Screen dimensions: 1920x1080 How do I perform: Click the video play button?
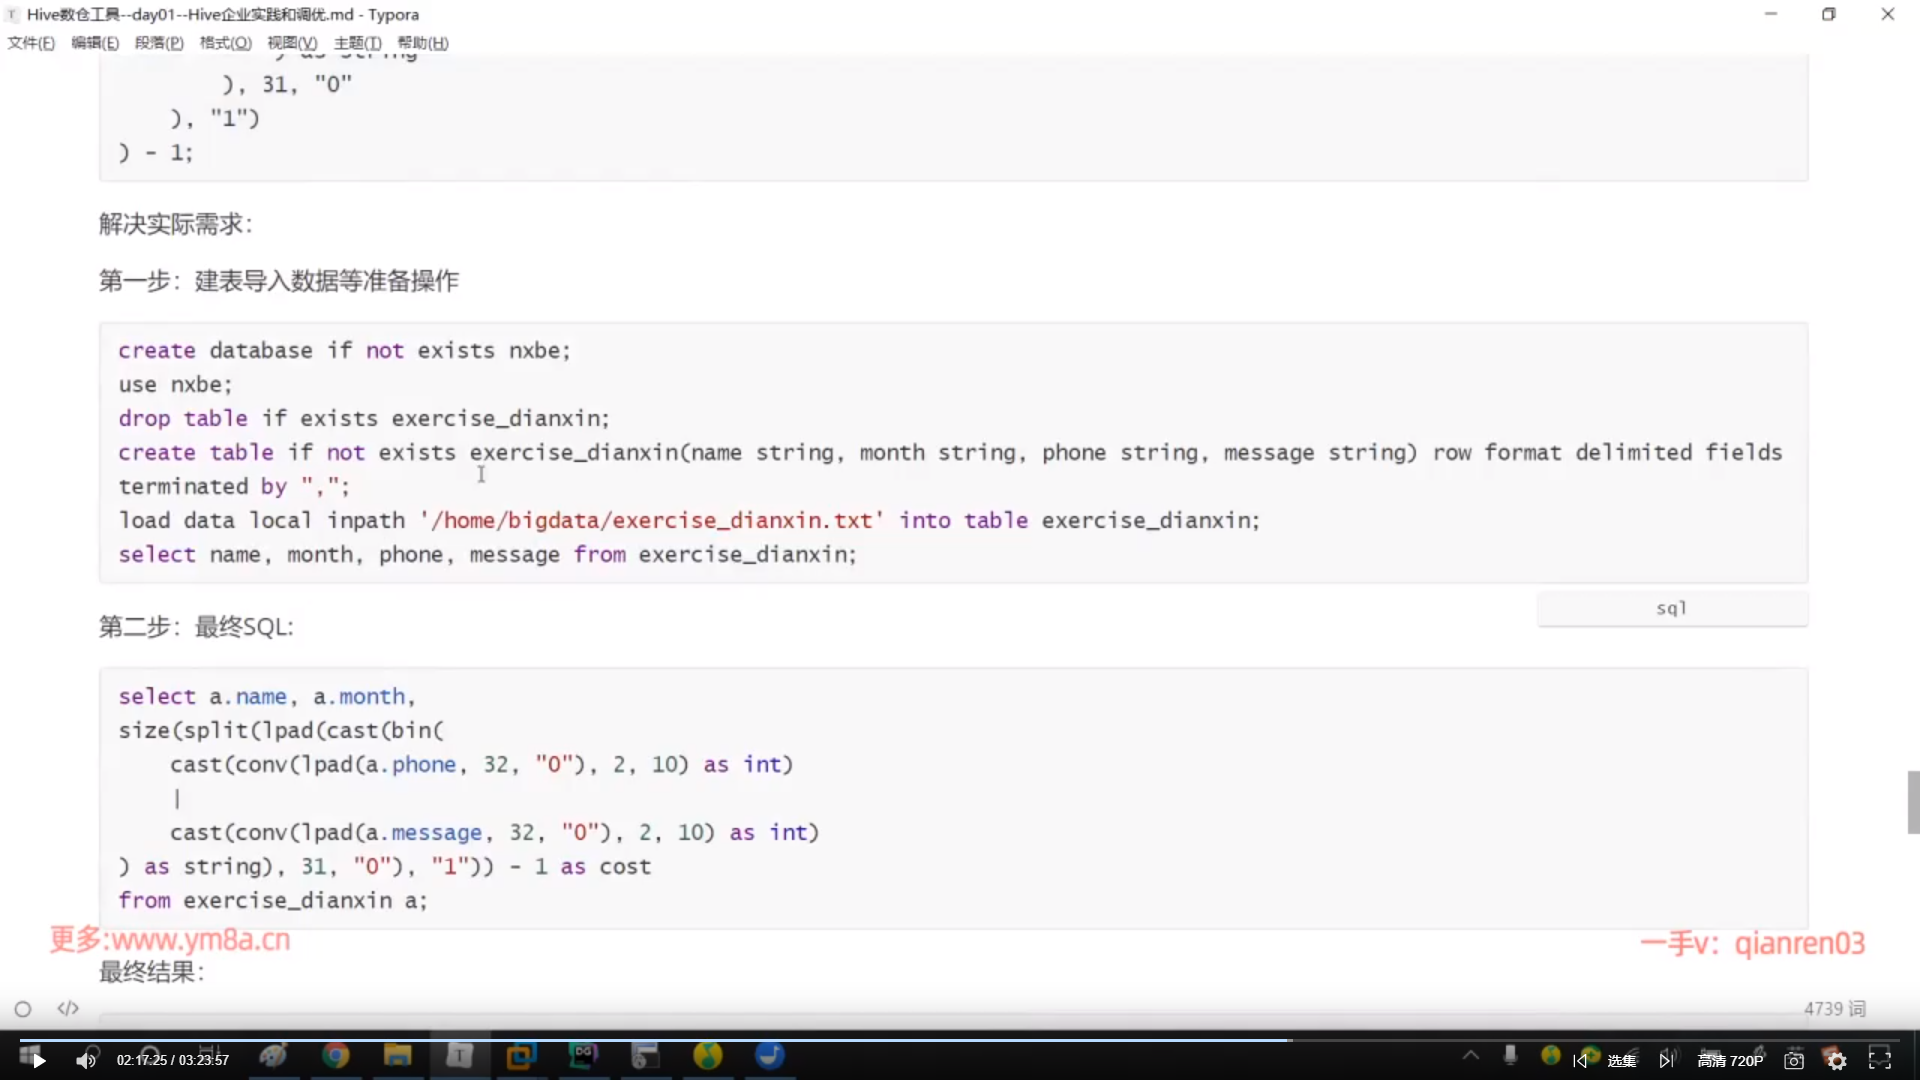(x=38, y=1060)
